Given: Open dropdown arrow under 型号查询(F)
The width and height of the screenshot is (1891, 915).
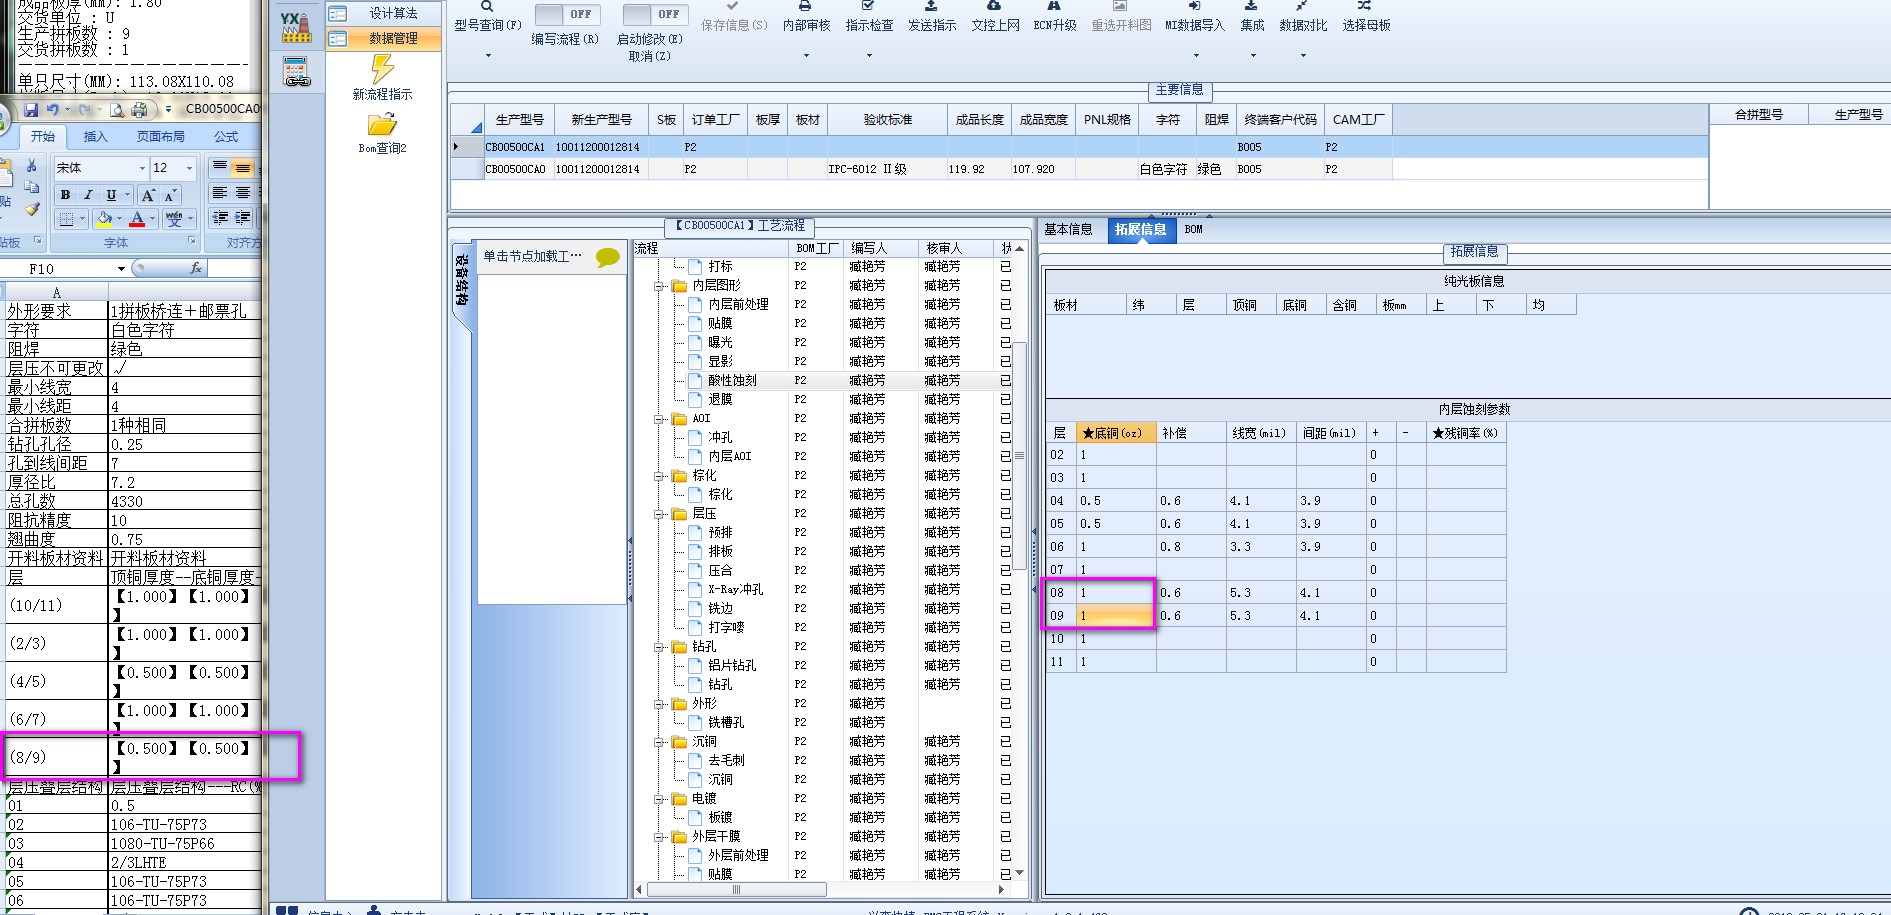Looking at the screenshot, I should 488,56.
